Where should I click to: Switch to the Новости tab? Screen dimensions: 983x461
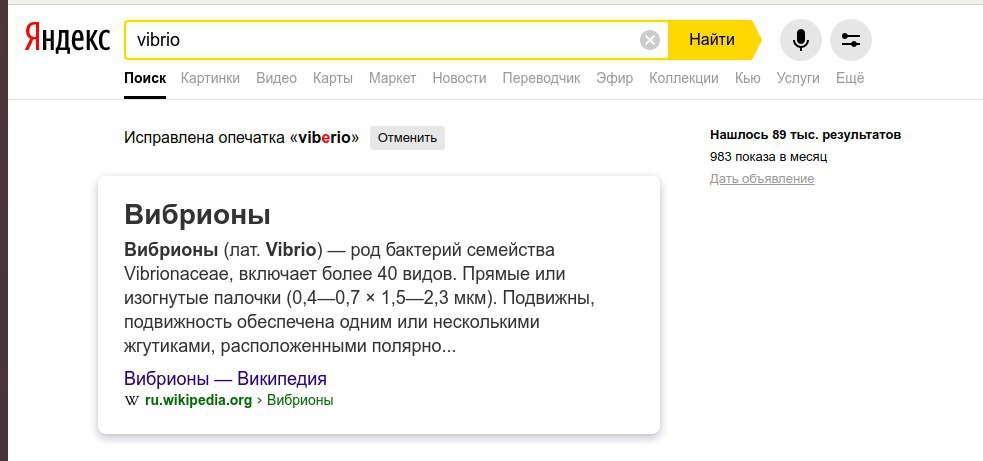460,78
